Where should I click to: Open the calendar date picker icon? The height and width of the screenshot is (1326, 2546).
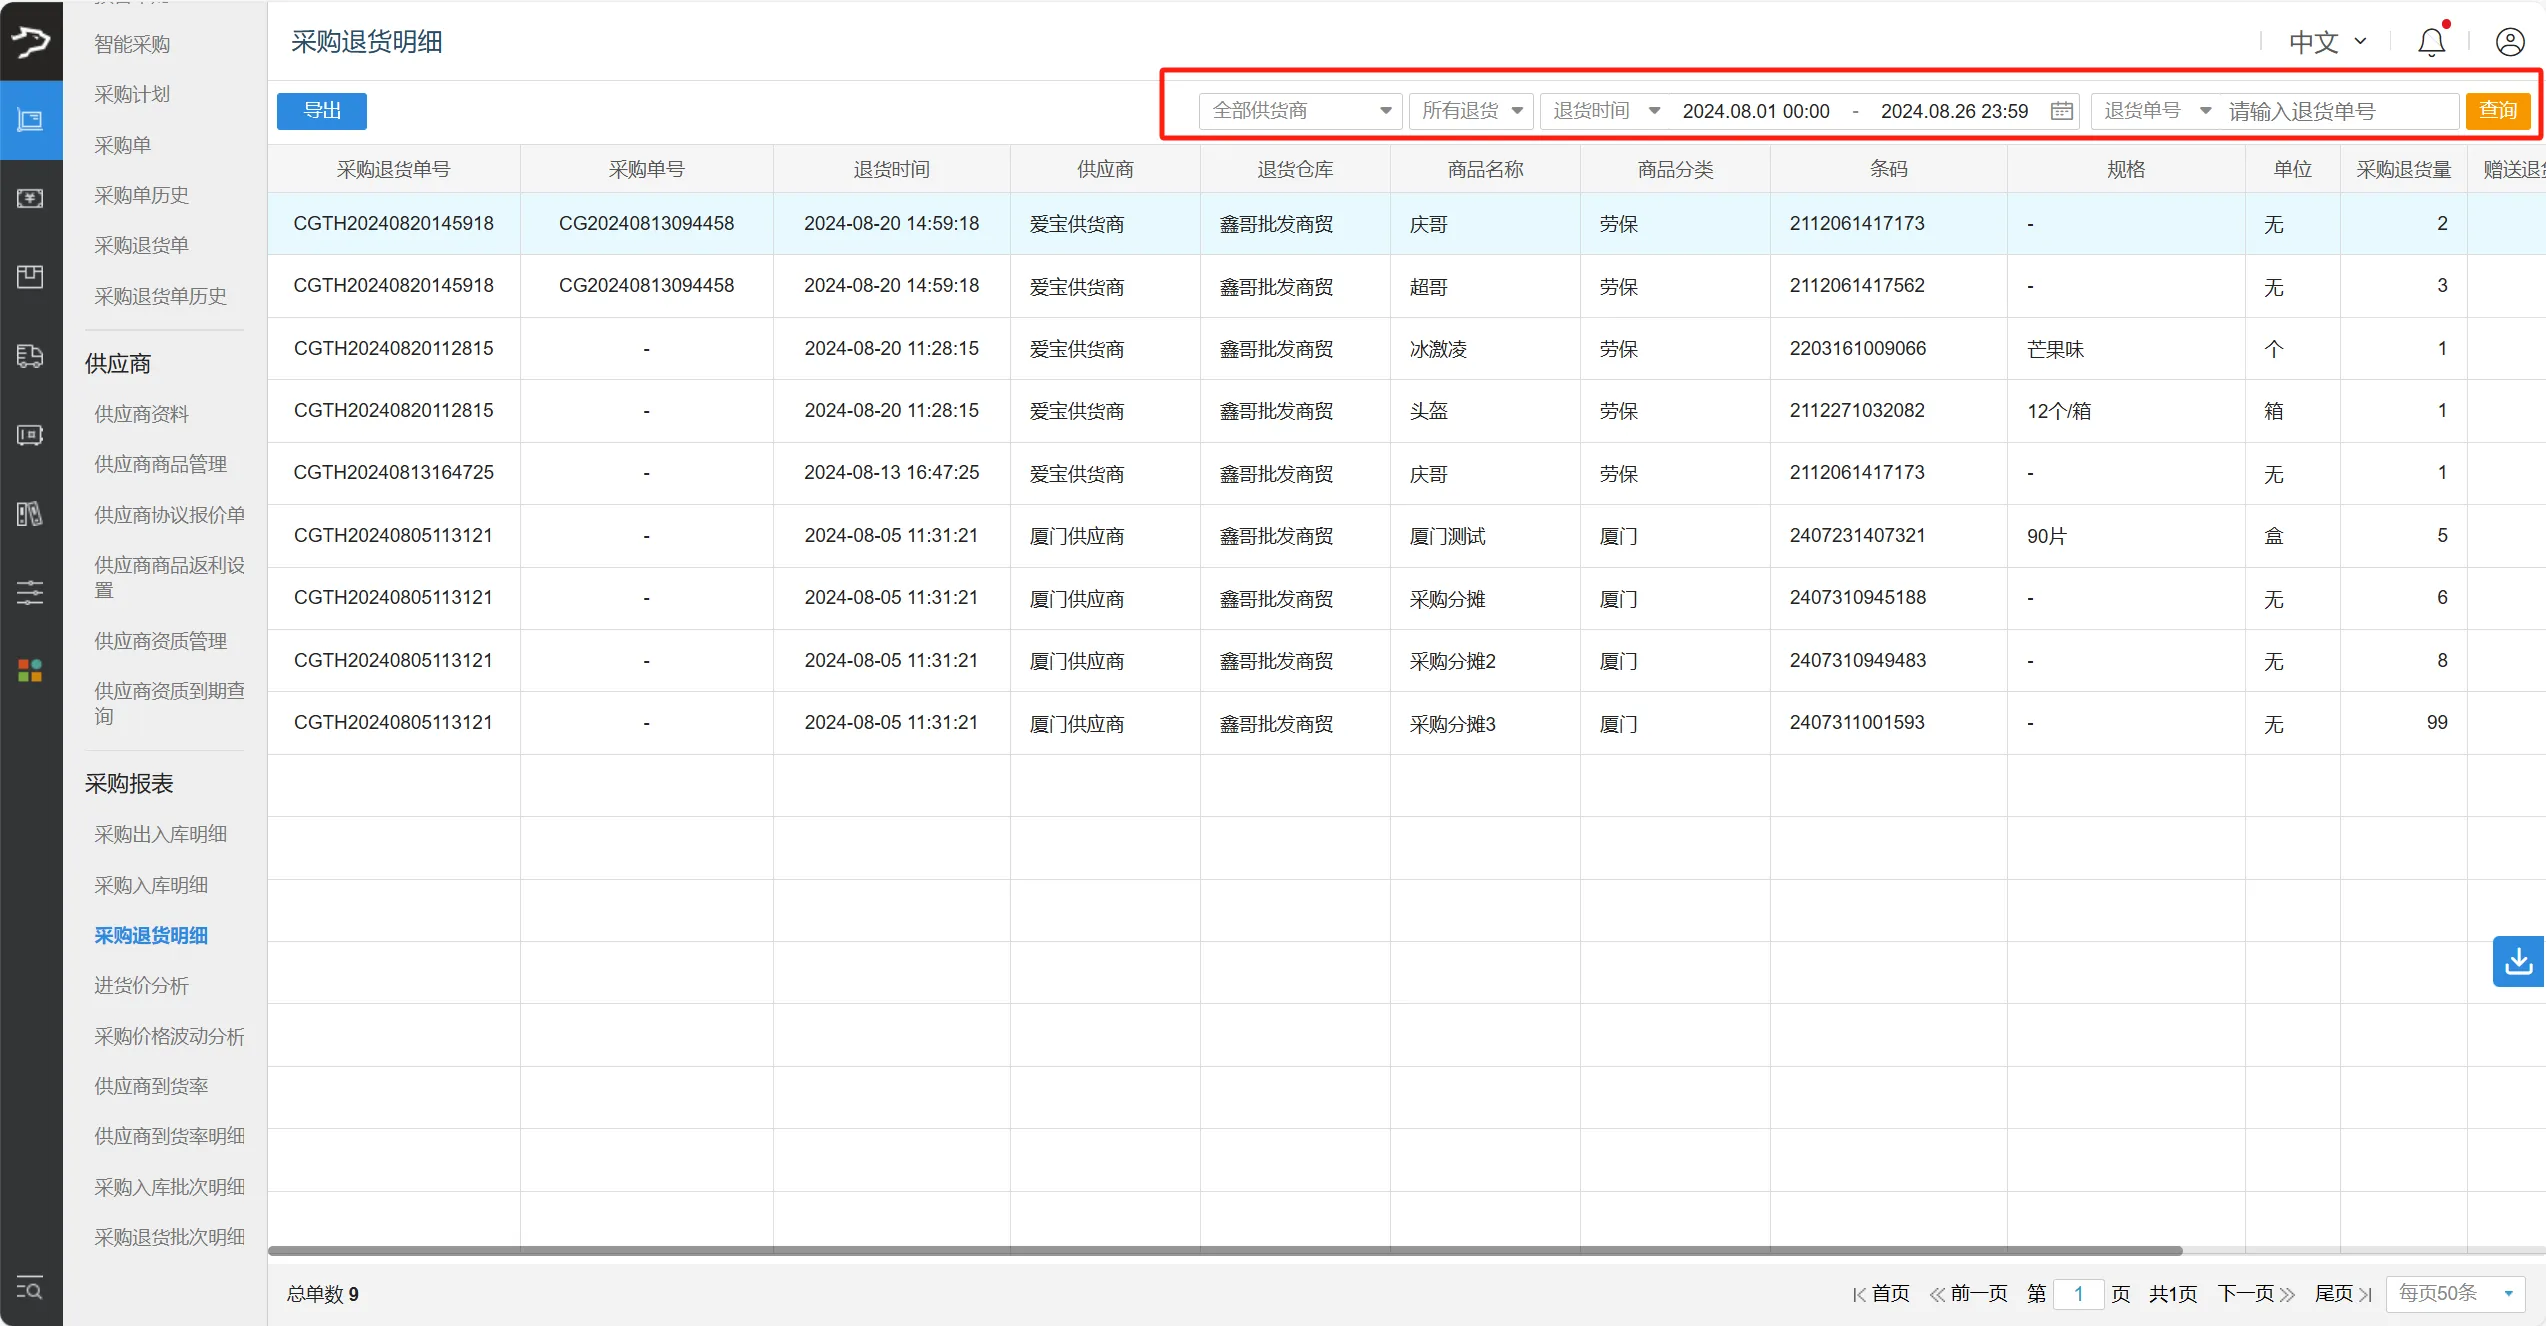click(x=2061, y=111)
